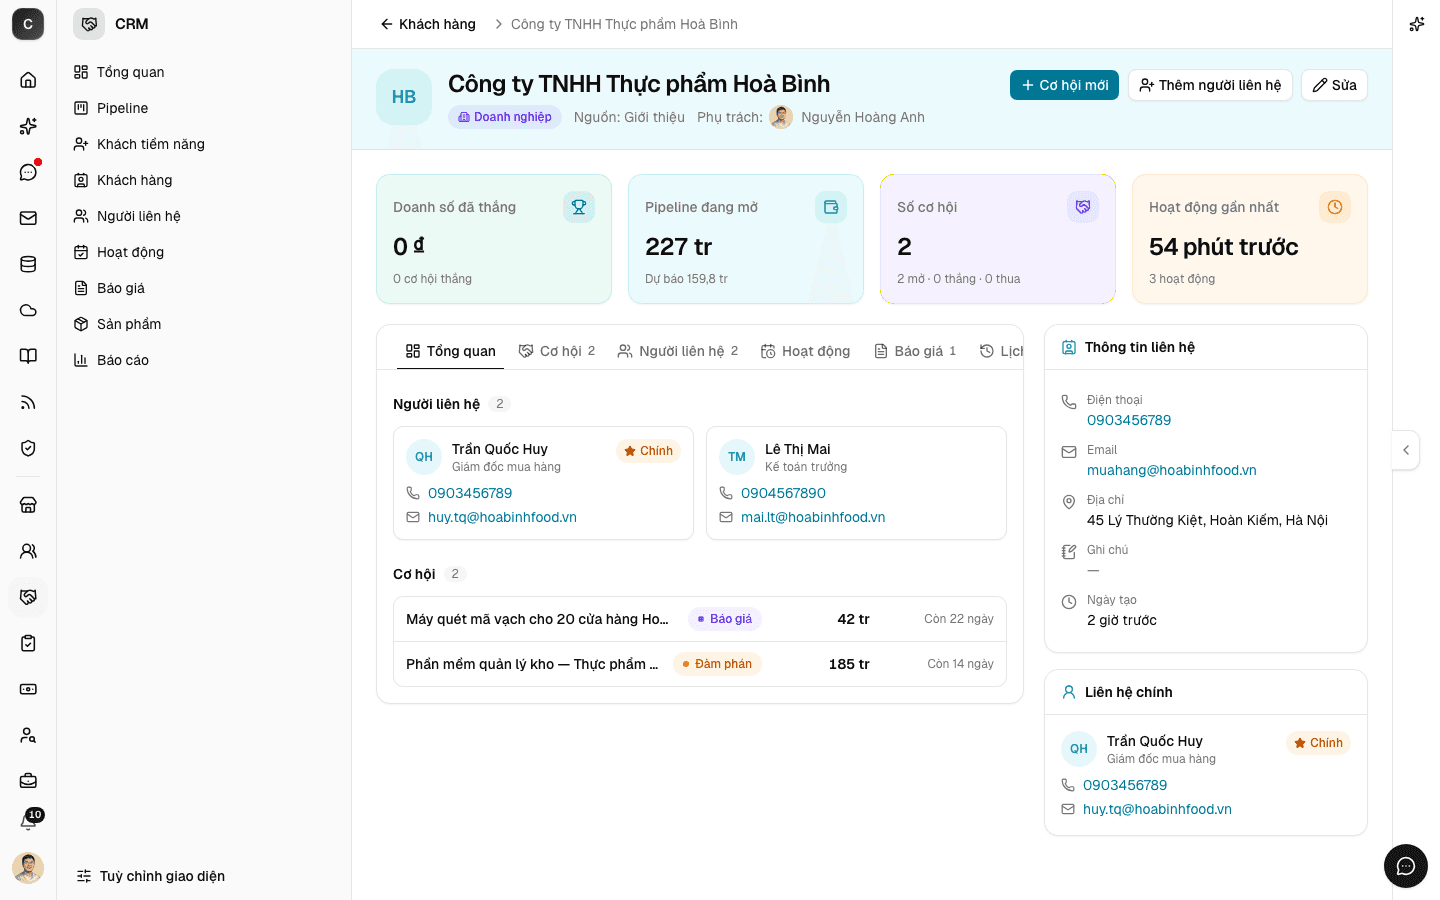
Task: Click the Sửa edit button
Action: click(x=1334, y=85)
